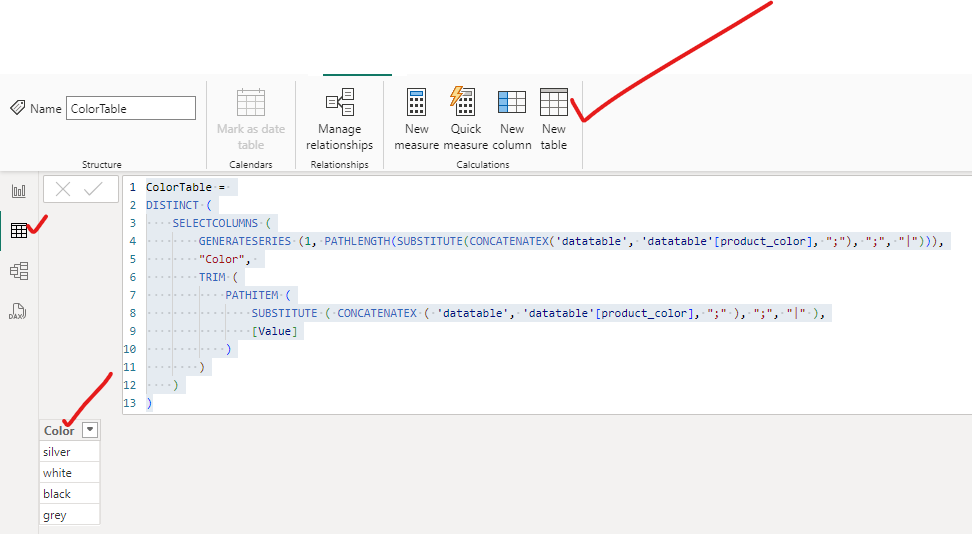
Task: Click PATHITEM on formula line 7
Action: pos(252,295)
